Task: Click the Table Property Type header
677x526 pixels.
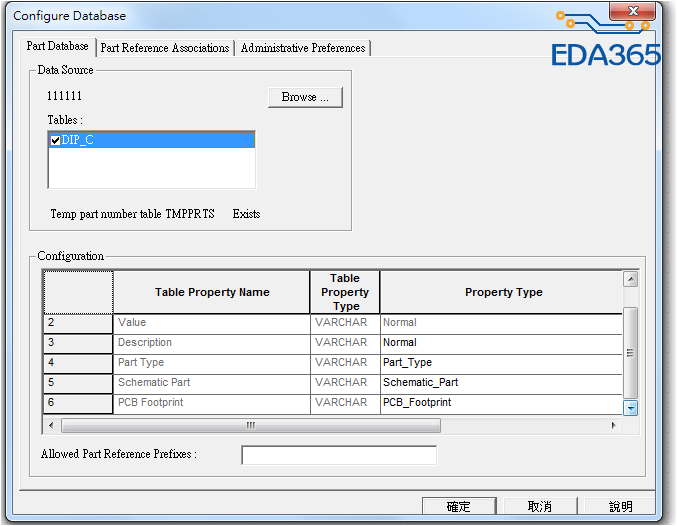Action: (x=345, y=292)
